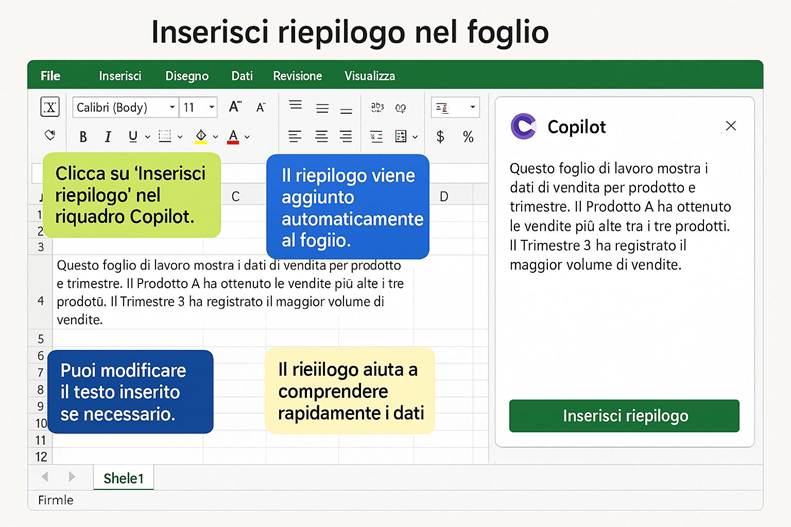The height and width of the screenshot is (527, 791).
Task: Select column D header
Action: click(x=444, y=196)
